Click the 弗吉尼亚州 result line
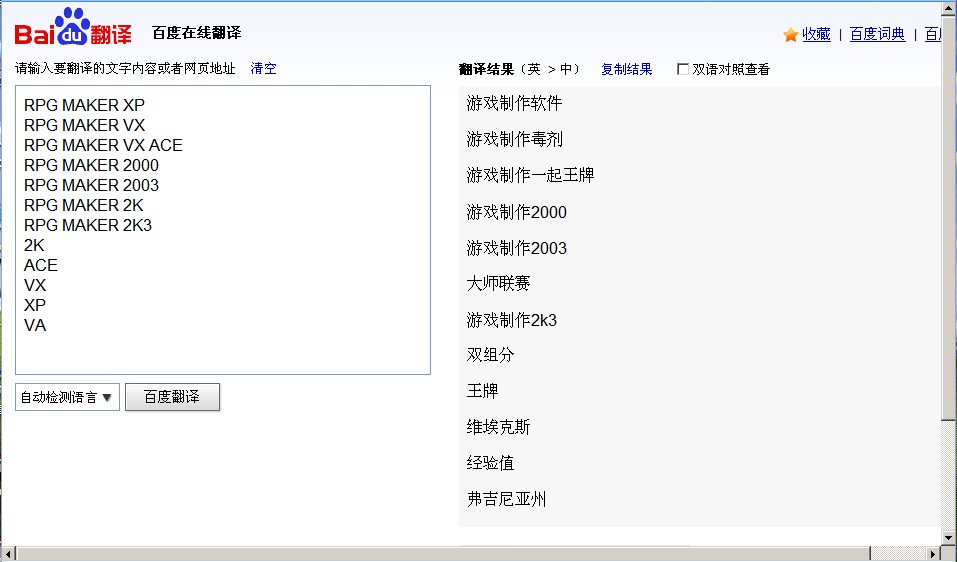Image resolution: width=957 pixels, height=562 pixels. click(x=506, y=499)
